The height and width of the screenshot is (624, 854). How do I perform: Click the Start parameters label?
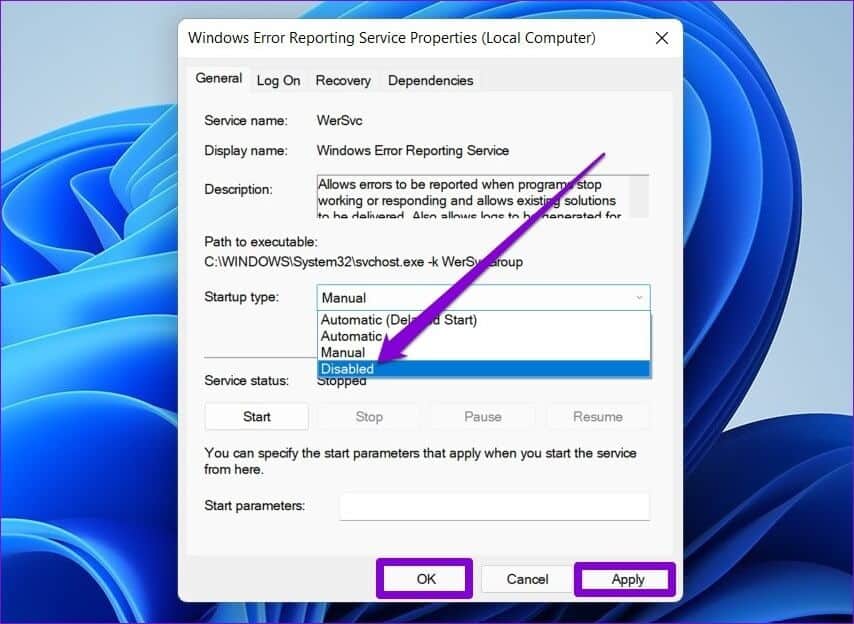pos(254,506)
